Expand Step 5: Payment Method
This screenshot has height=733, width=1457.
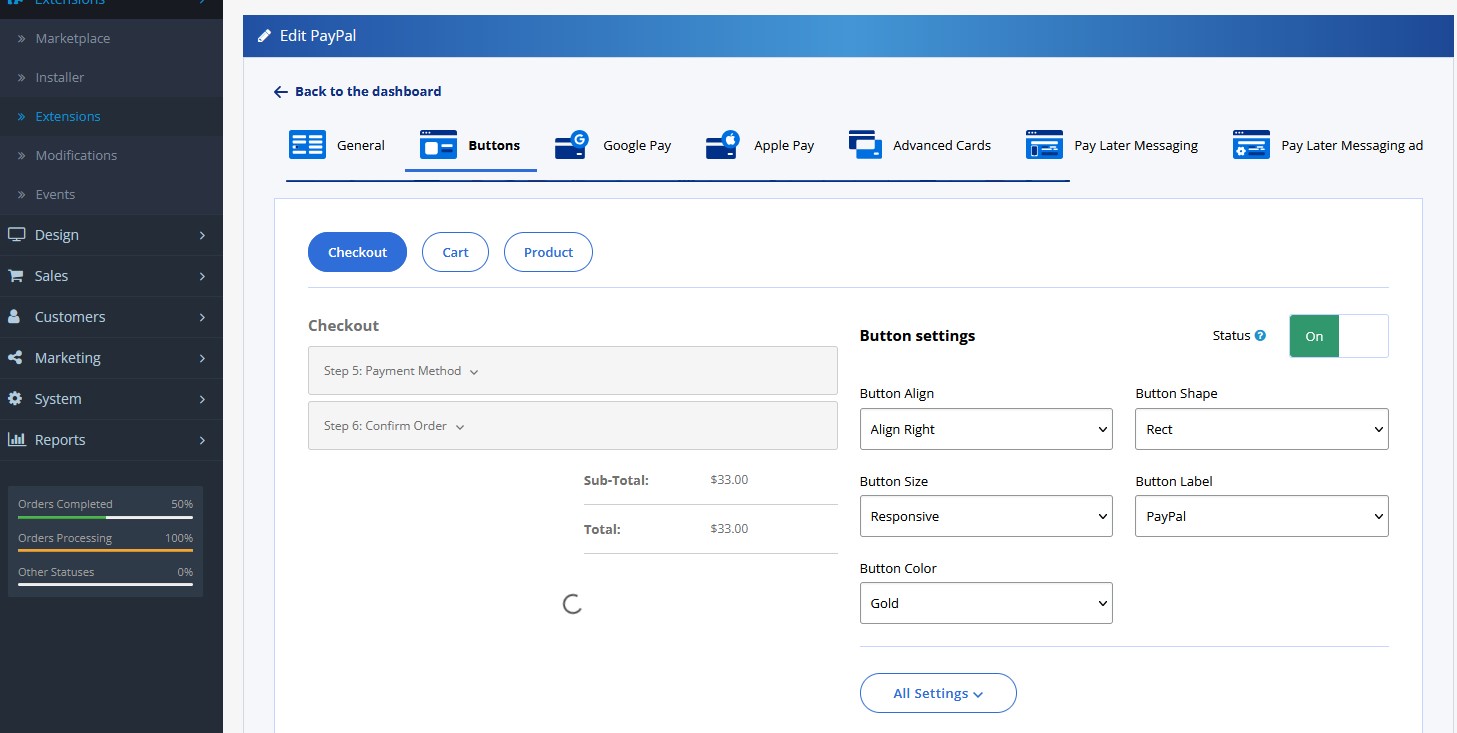(572, 371)
